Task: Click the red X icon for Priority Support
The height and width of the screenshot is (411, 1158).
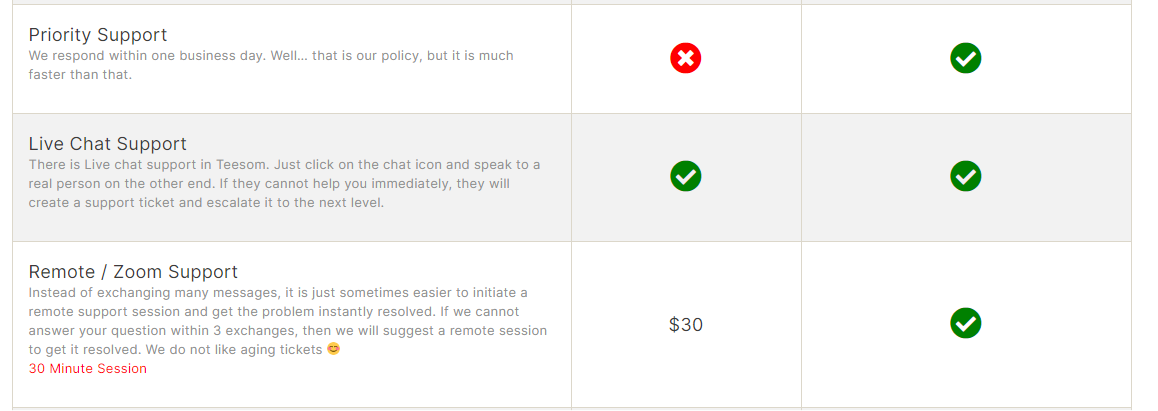Action: point(686,58)
